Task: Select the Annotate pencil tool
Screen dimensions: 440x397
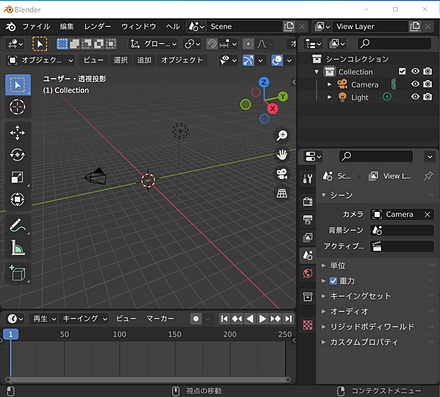Action: tap(17, 225)
